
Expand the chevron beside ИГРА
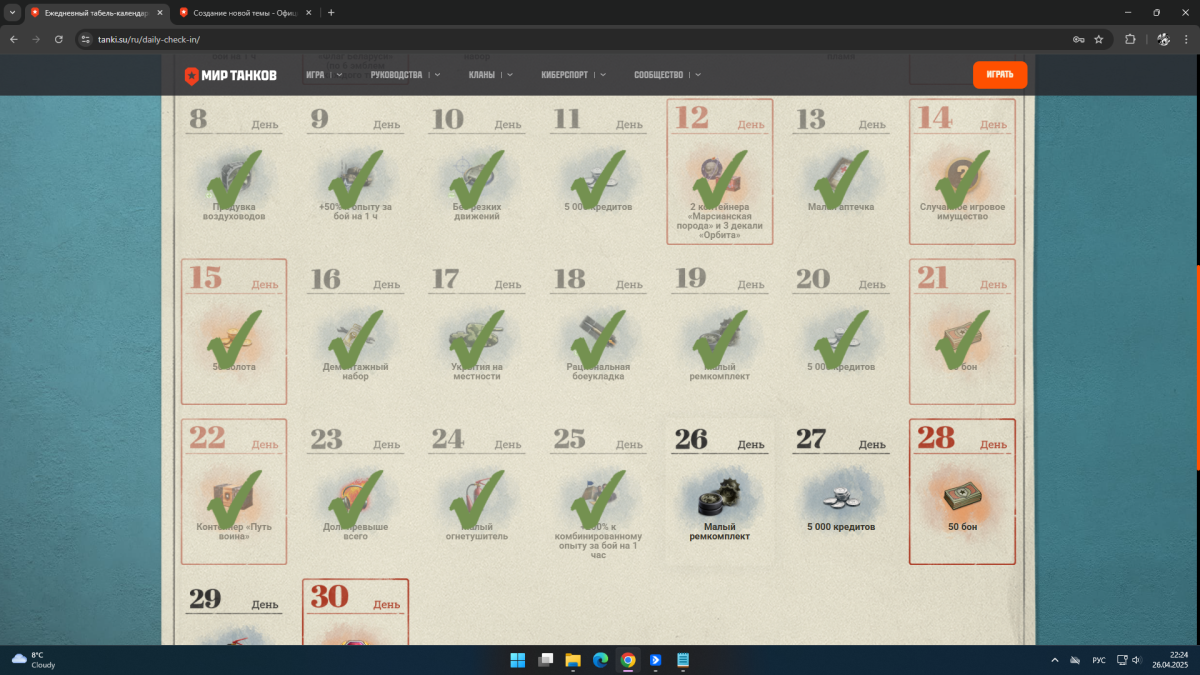pyautogui.click(x=340, y=75)
